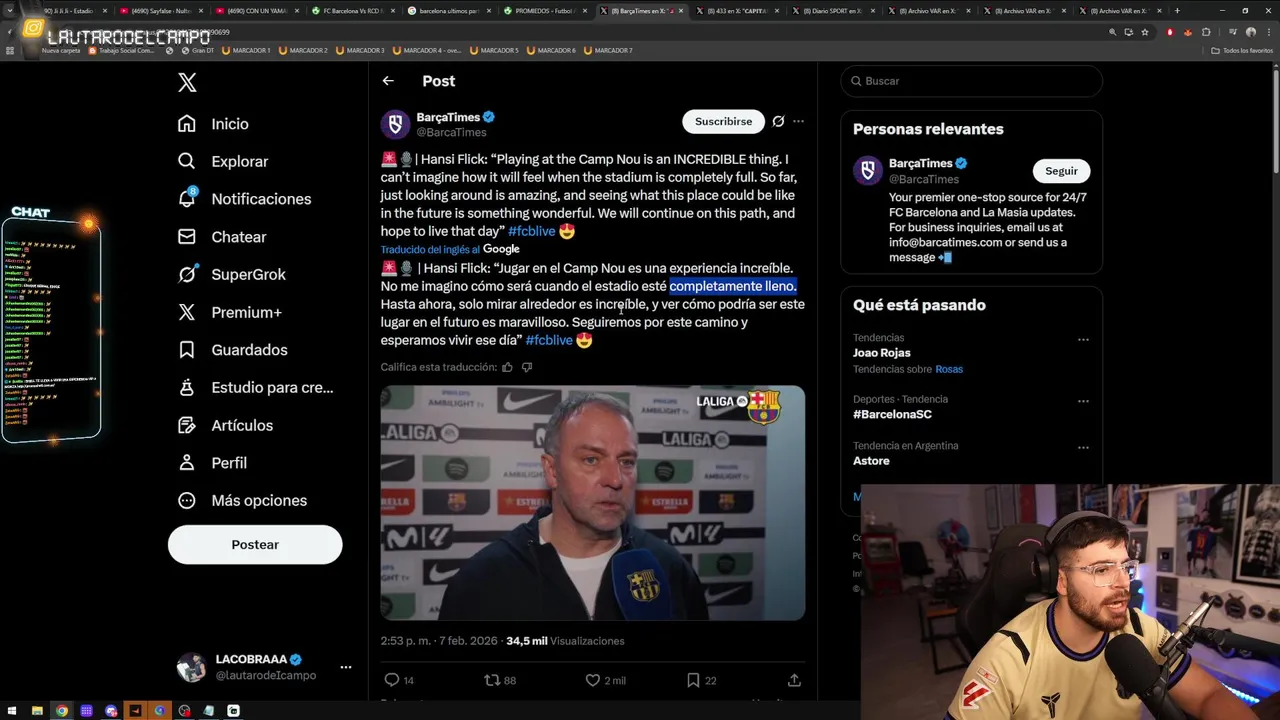Open BarçaTimes avatar on the post
1280x720 pixels.
point(395,124)
